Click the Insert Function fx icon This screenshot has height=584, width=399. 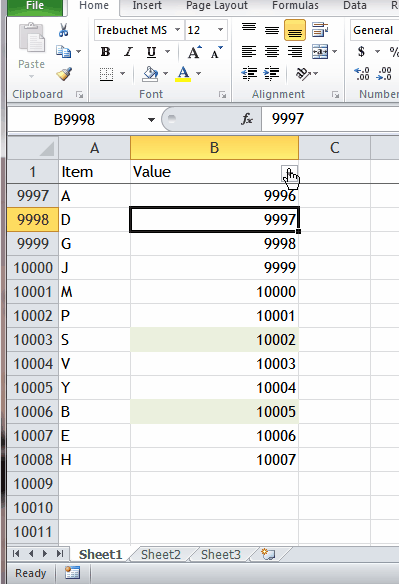[247, 119]
